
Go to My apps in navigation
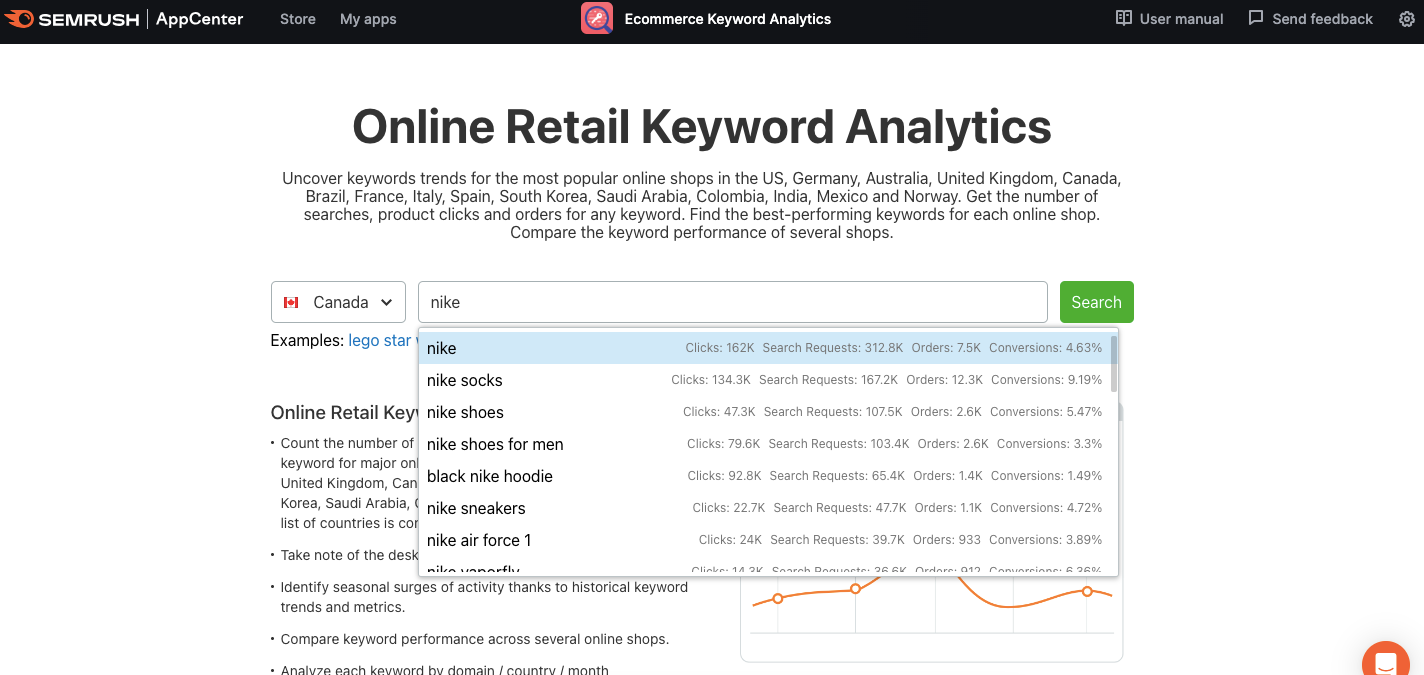tap(368, 19)
